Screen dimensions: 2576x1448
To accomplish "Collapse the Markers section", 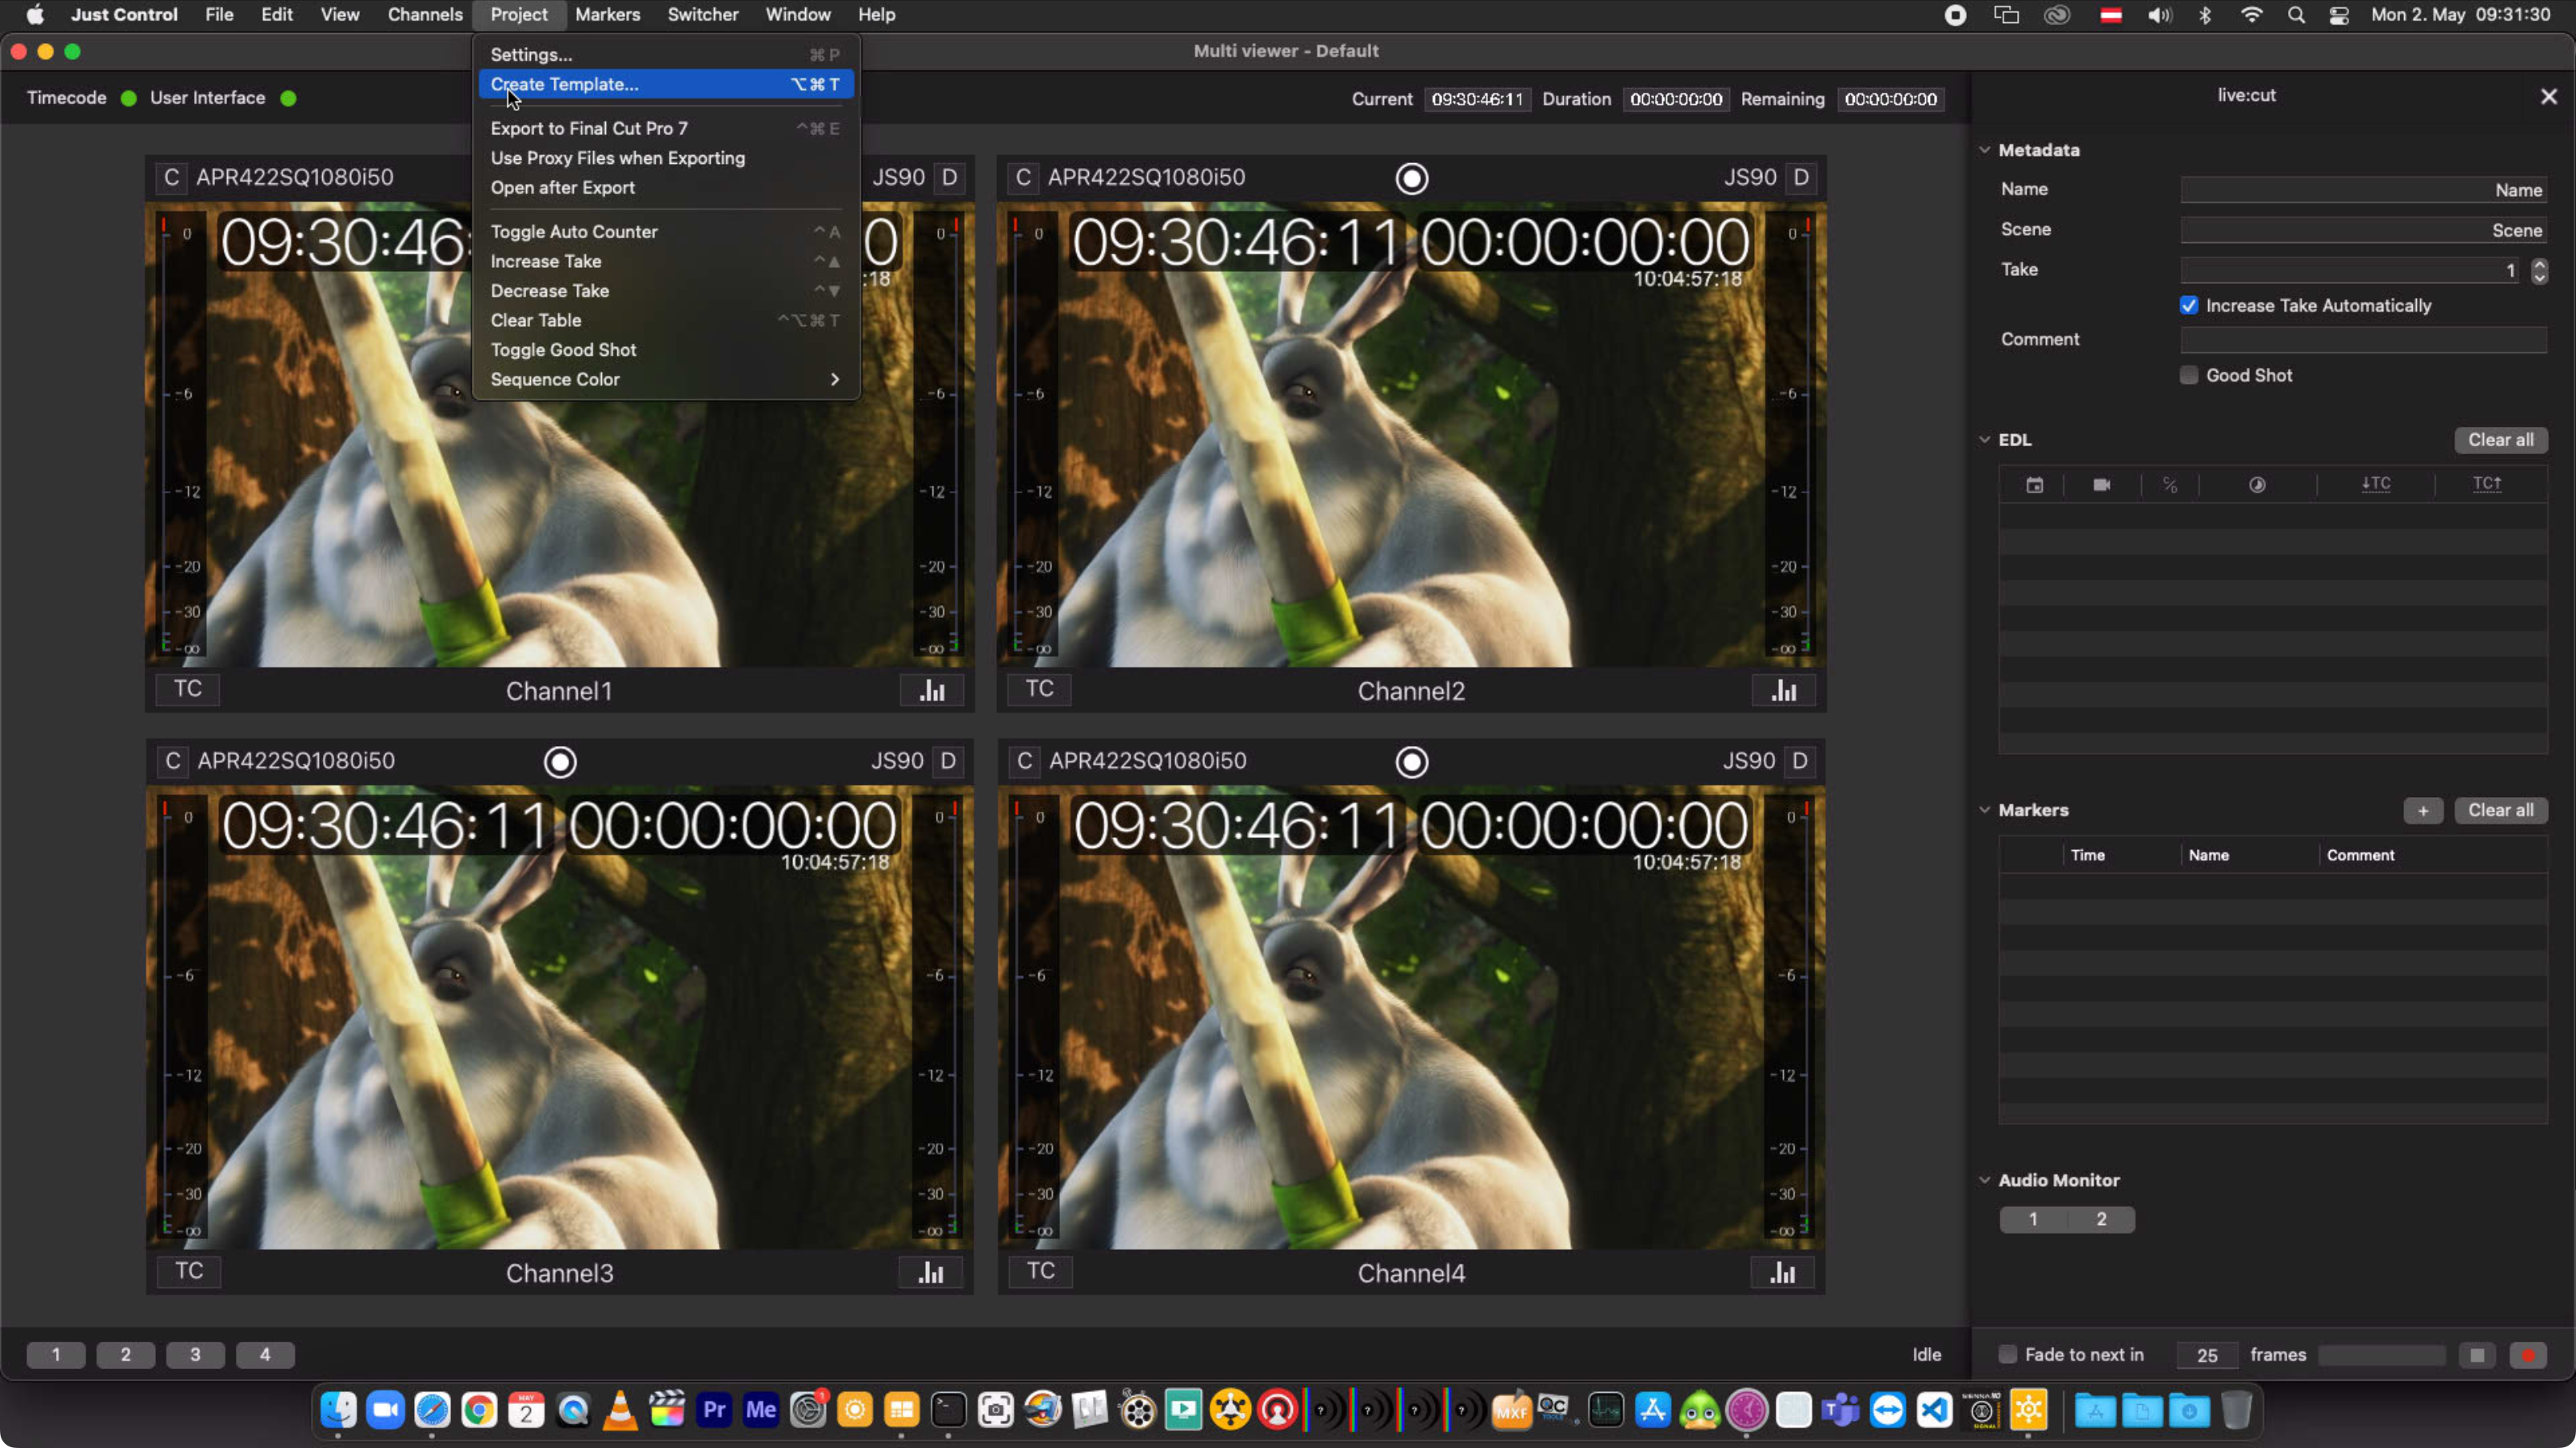I will (x=1984, y=810).
